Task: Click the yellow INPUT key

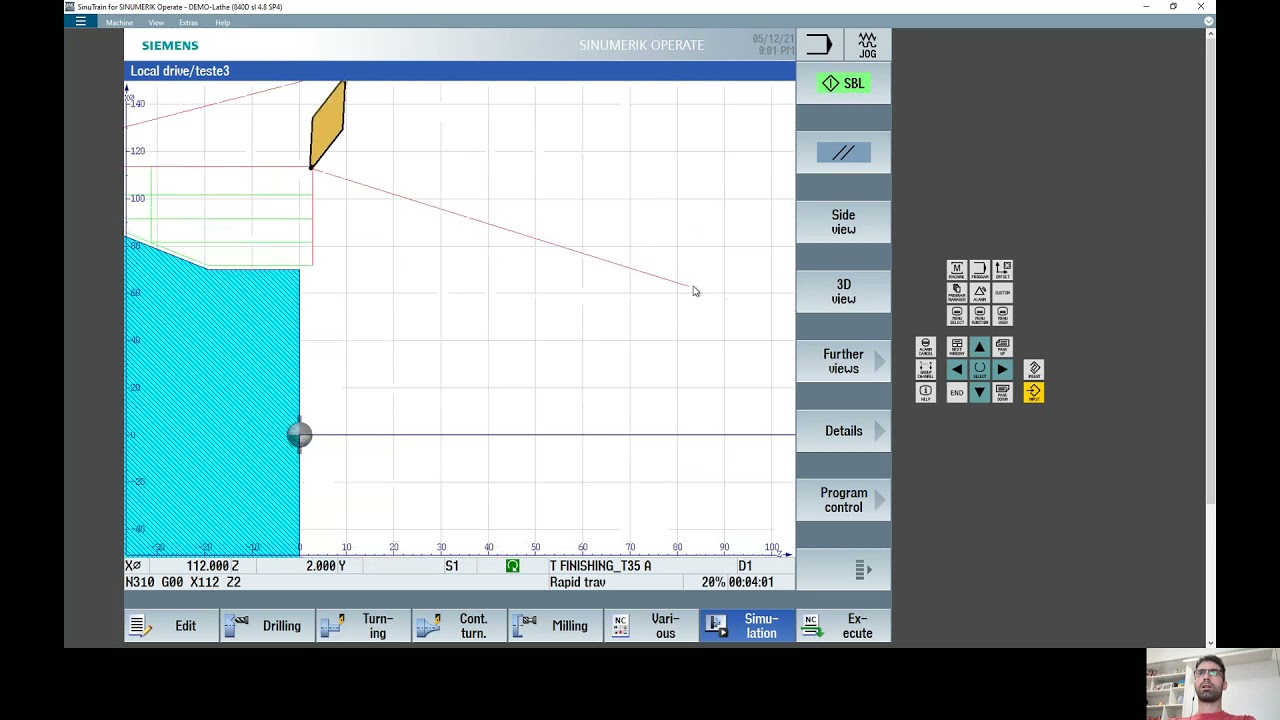Action: [x=1034, y=392]
